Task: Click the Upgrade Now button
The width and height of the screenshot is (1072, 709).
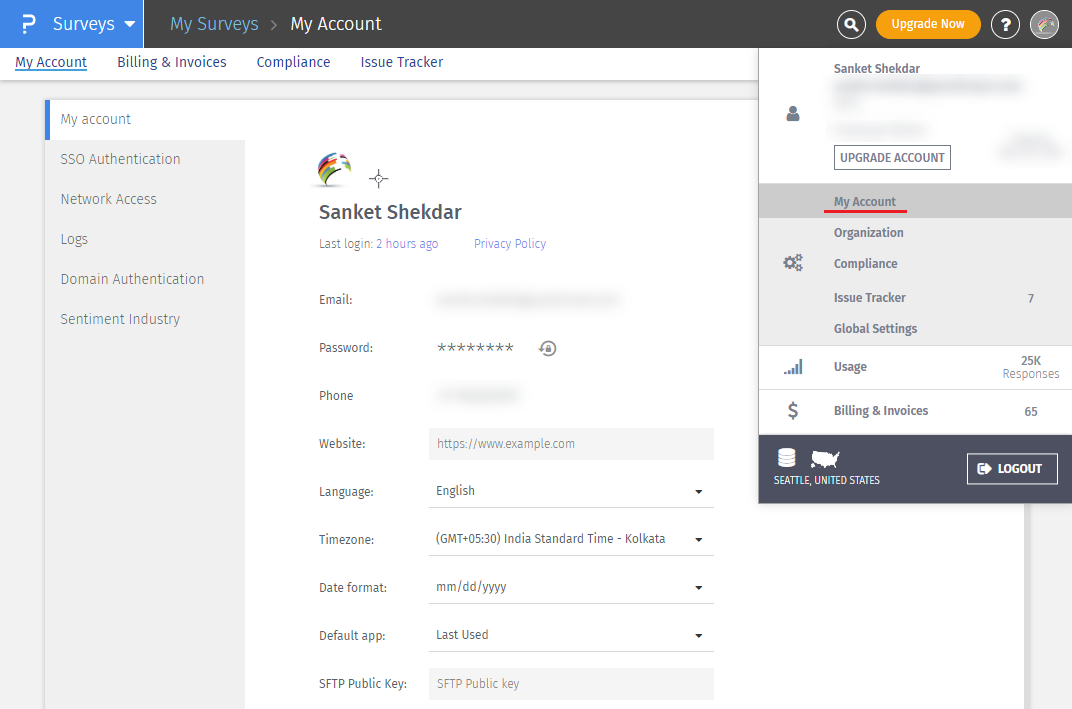Action: tap(928, 25)
